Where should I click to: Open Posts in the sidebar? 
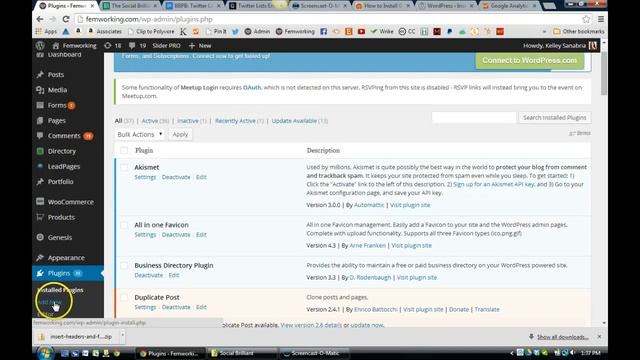pos(56,75)
